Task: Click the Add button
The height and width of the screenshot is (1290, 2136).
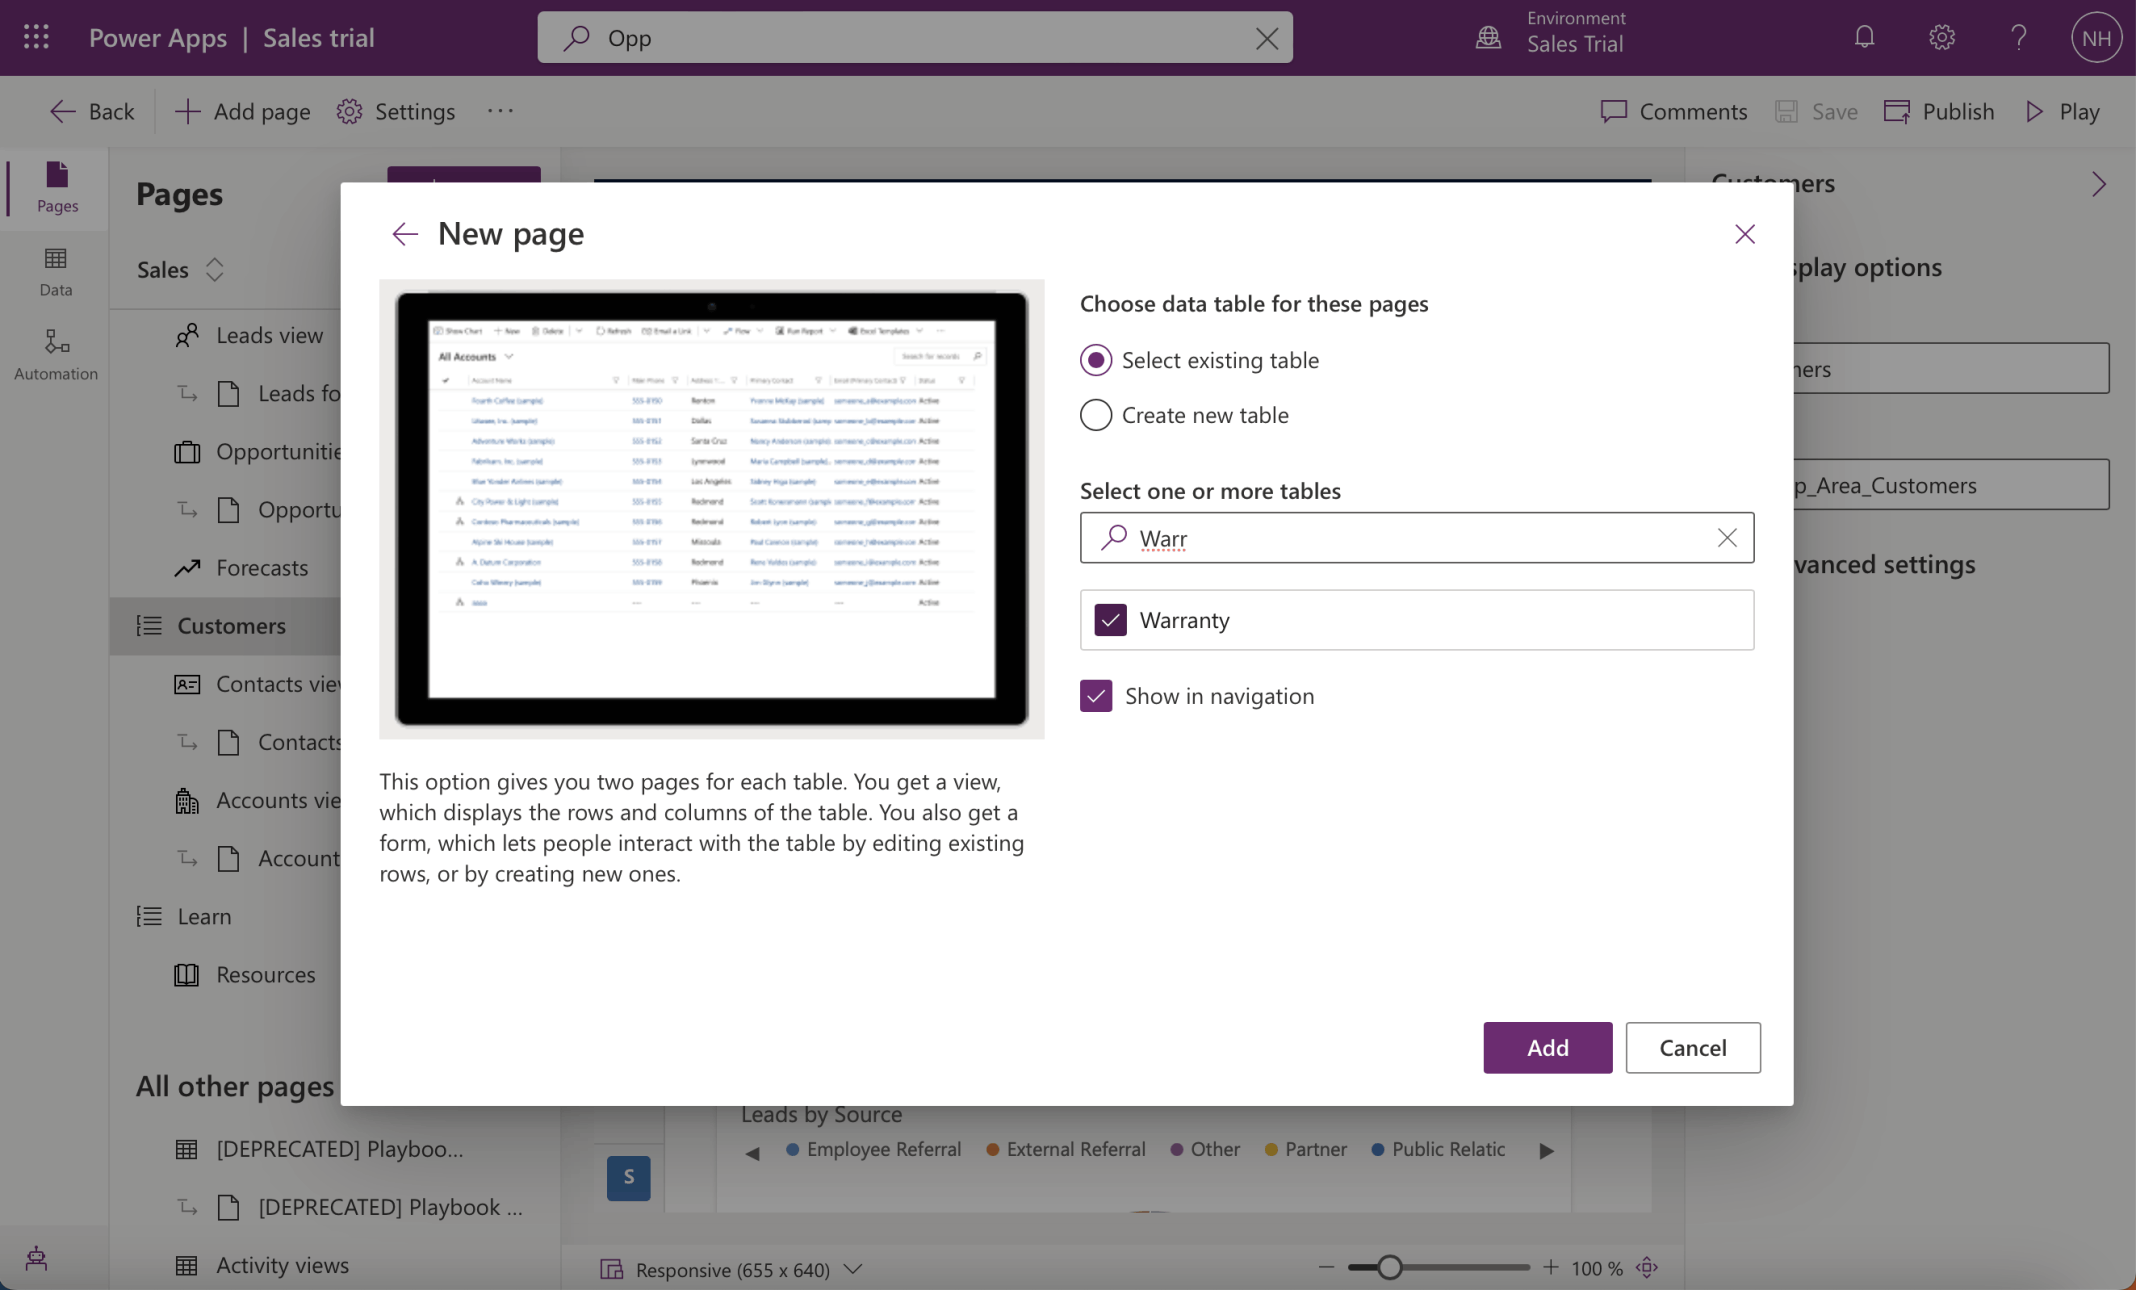Action: point(1547,1048)
